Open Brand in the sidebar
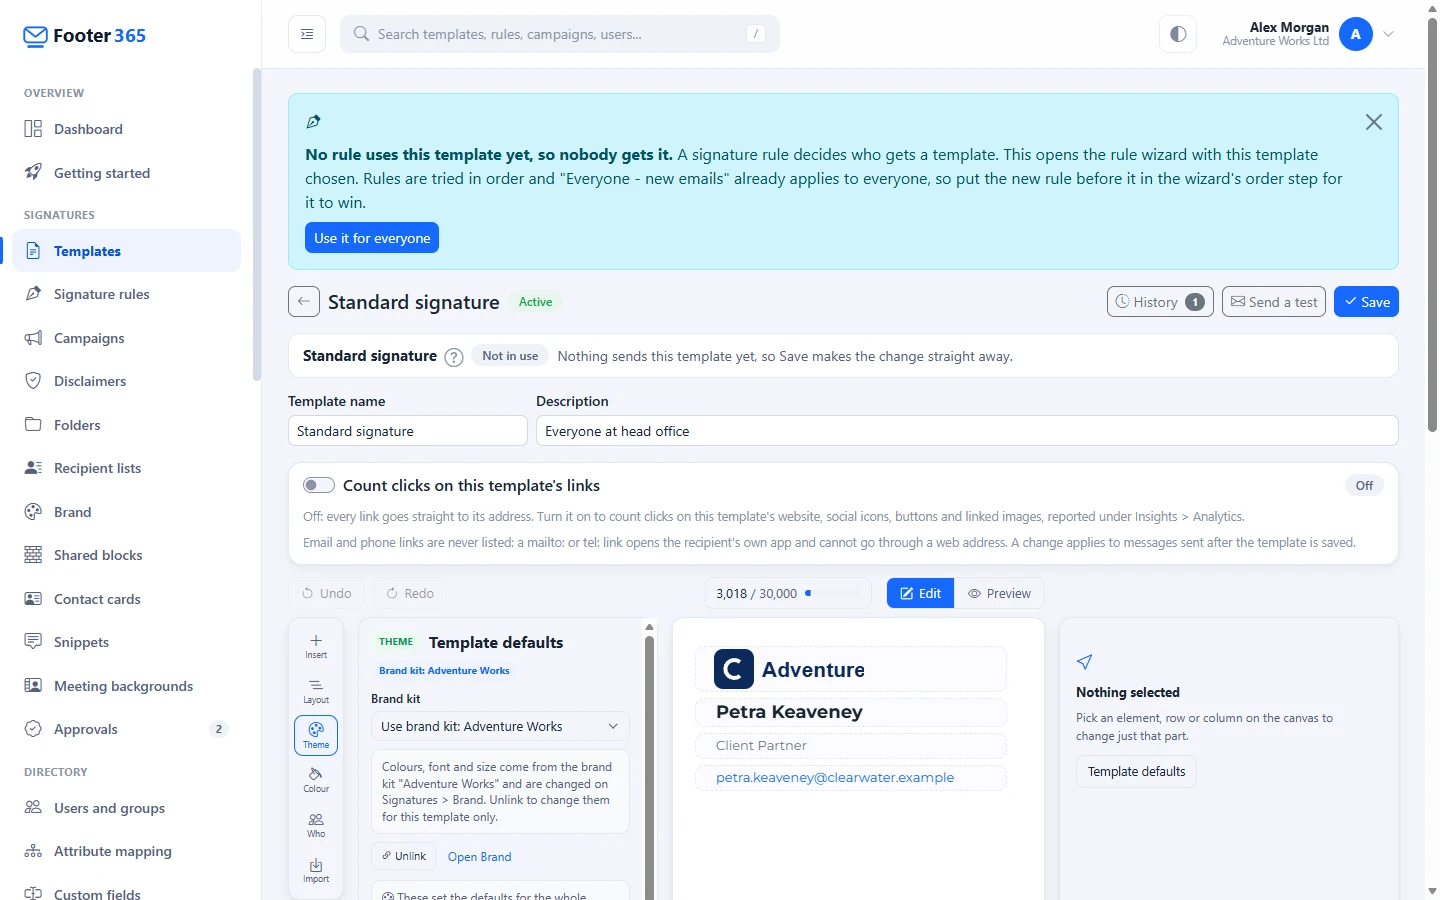The image size is (1440, 900). click(126, 512)
